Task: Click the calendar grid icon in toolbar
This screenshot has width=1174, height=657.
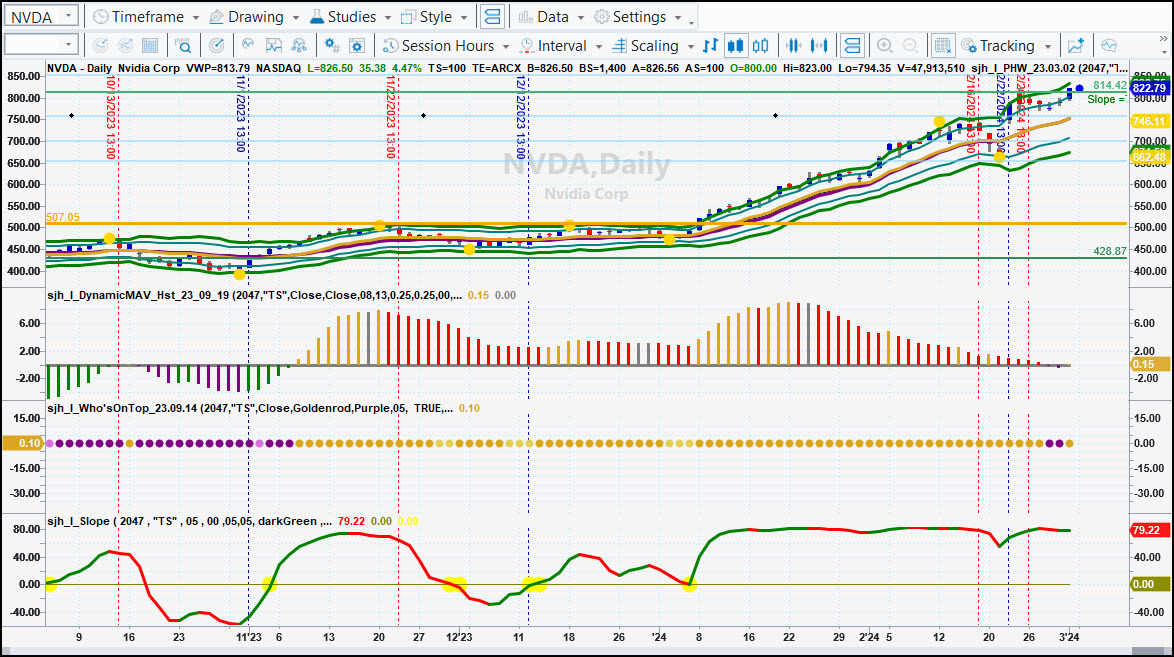Action: click(150, 46)
